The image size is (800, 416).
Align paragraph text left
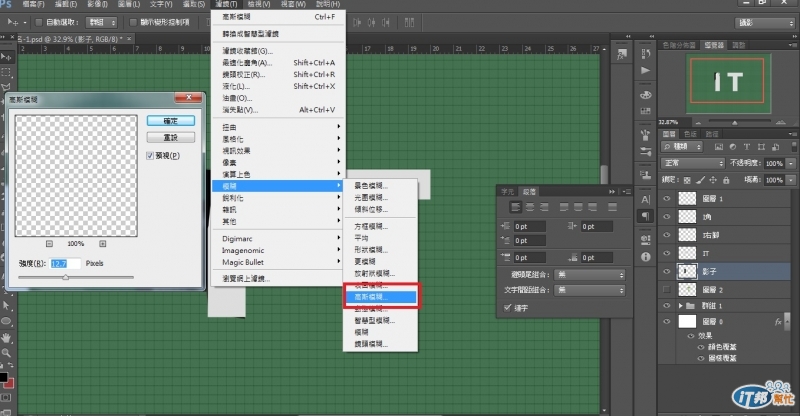click(x=515, y=207)
